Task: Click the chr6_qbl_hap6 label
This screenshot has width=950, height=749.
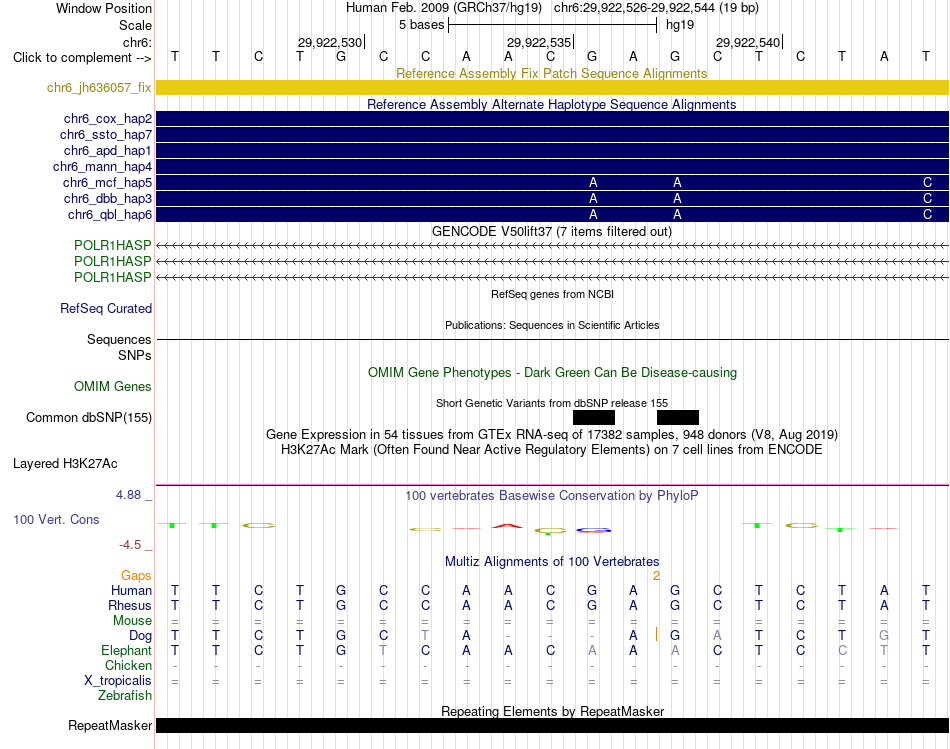Action: click(x=110, y=215)
